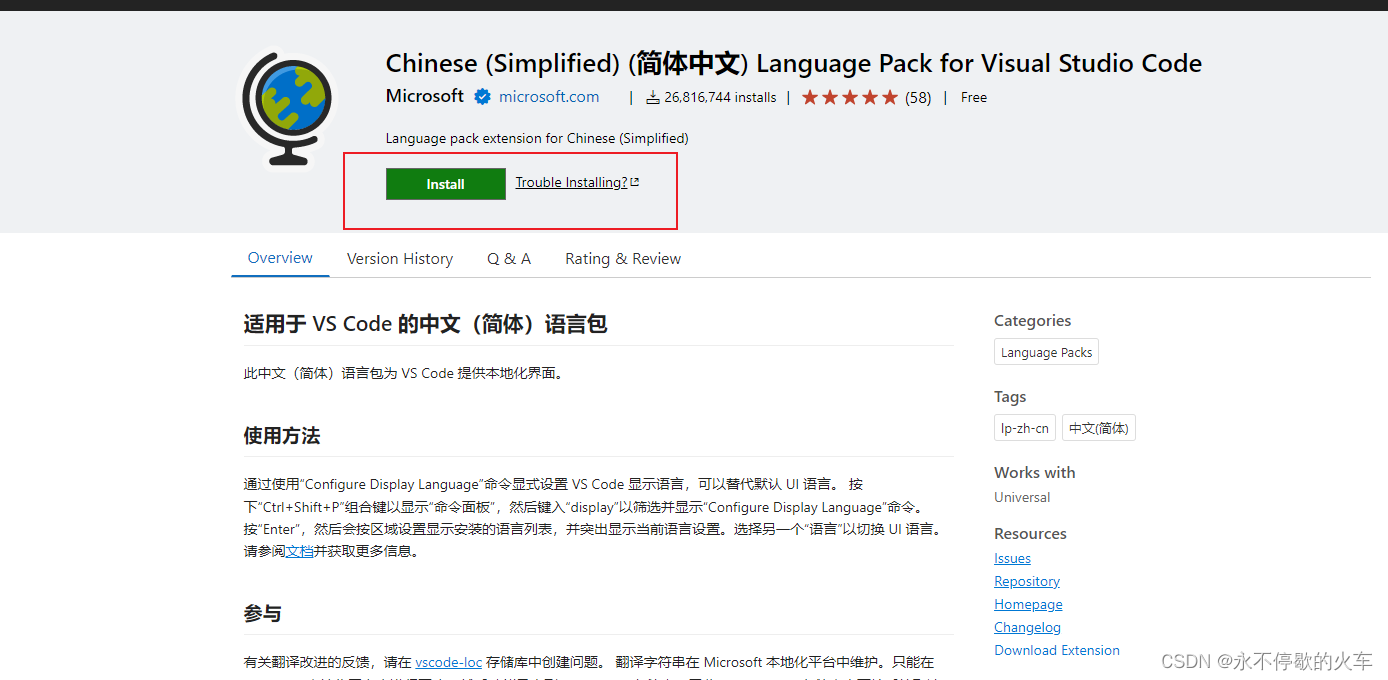Click the Download Extension link

click(x=1057, y=650)
